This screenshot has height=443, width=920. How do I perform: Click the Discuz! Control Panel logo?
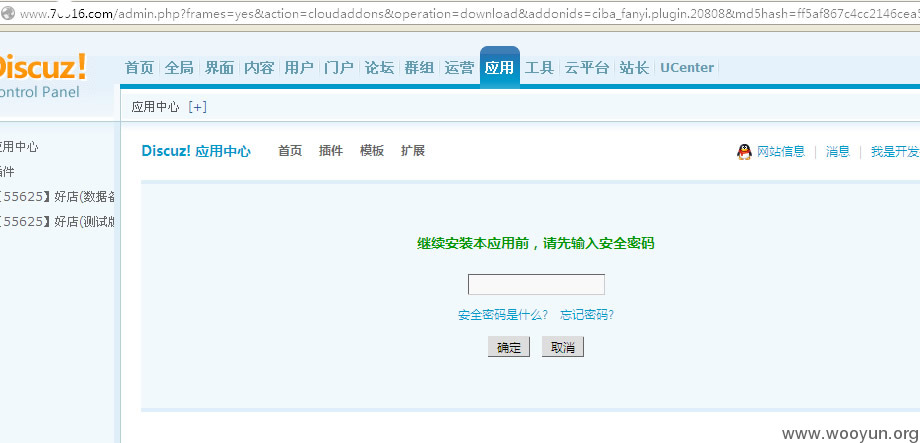42,77
